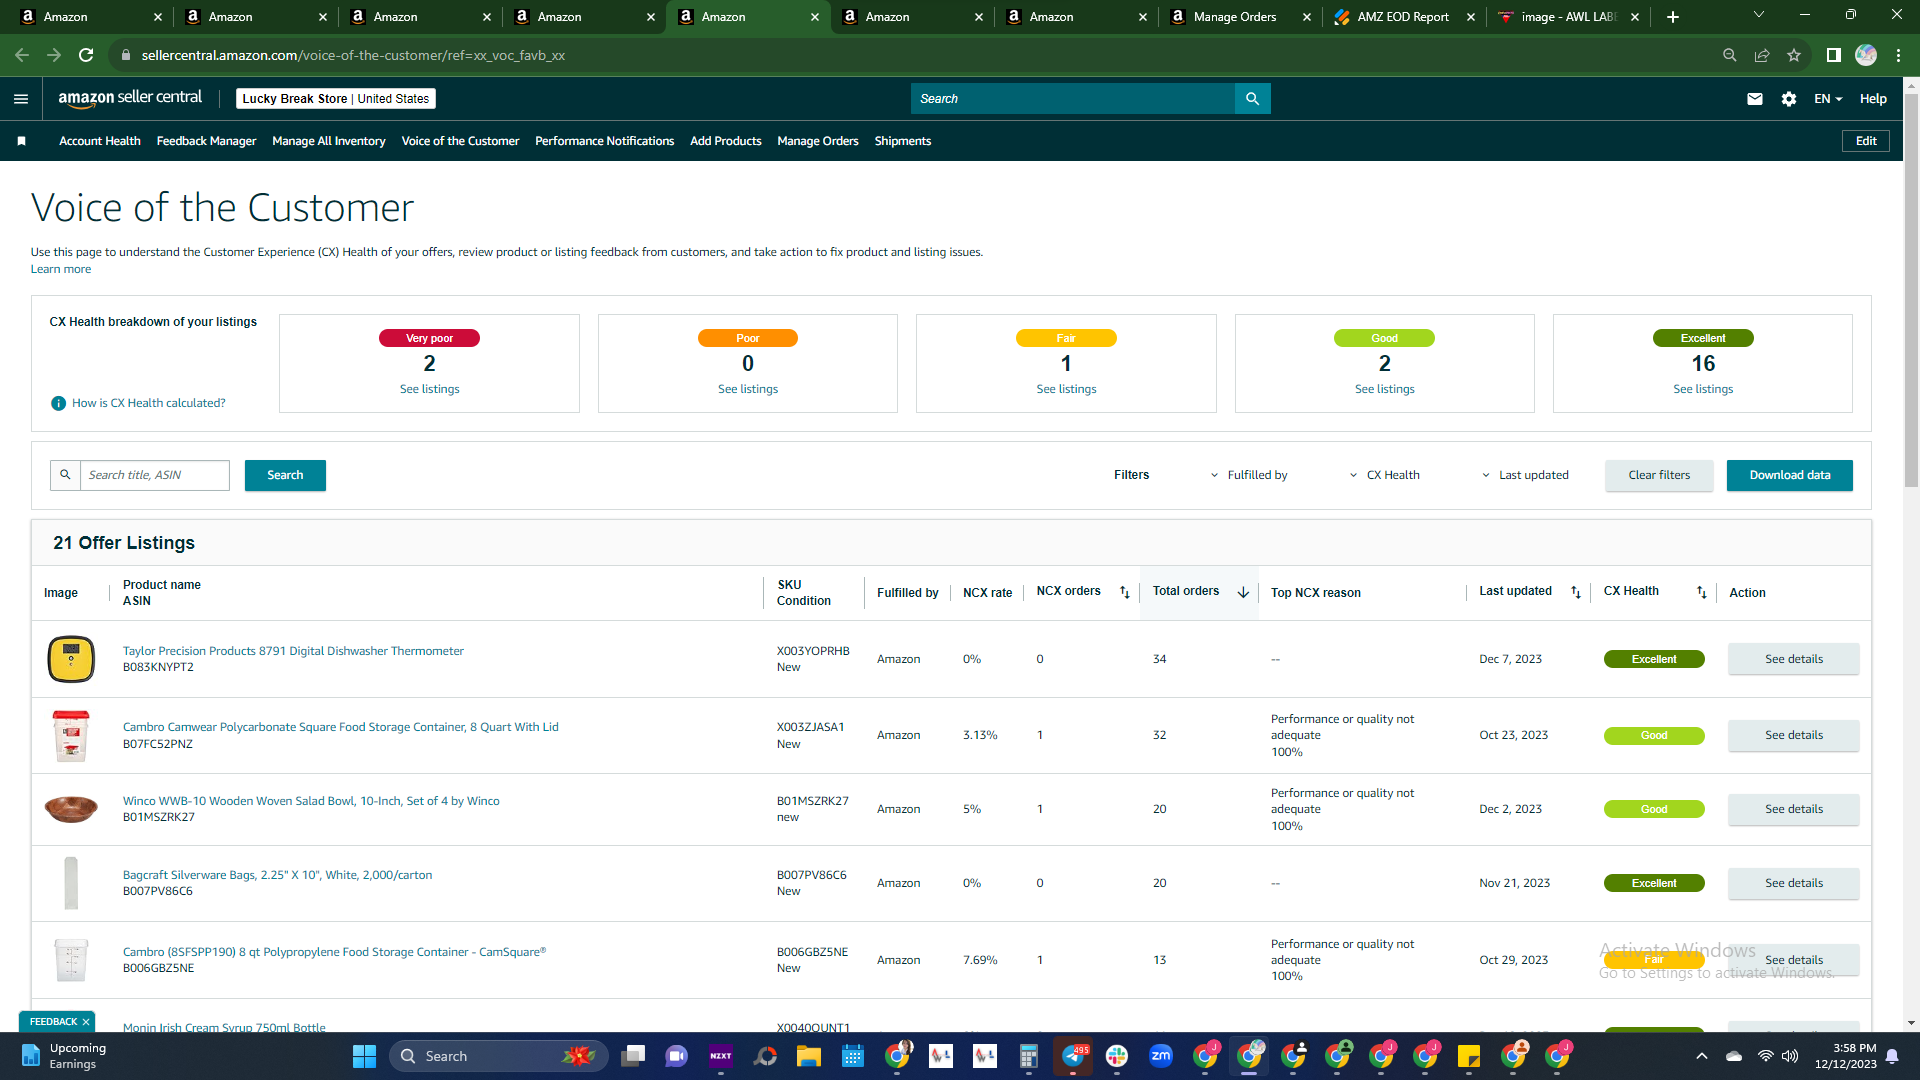Open the EN language dropdown
The width and height of the screenshot is (1920, 1080).
pos(1828,99)
